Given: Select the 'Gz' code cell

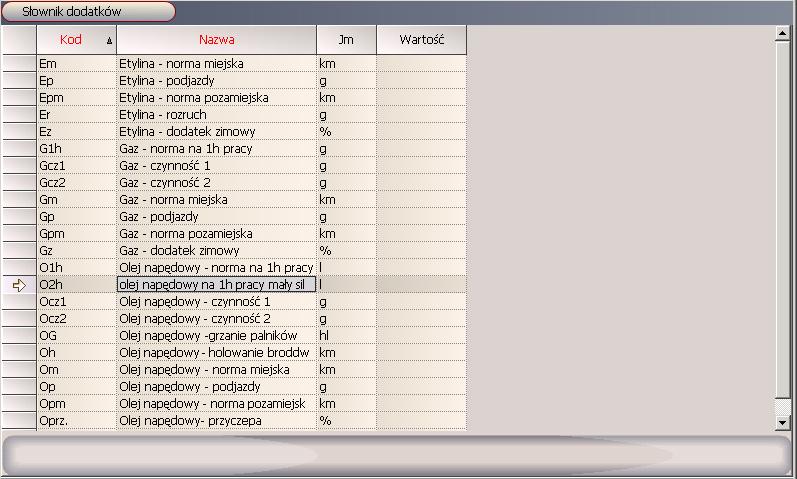Looking at the screenshot, I should click(77, 251).
